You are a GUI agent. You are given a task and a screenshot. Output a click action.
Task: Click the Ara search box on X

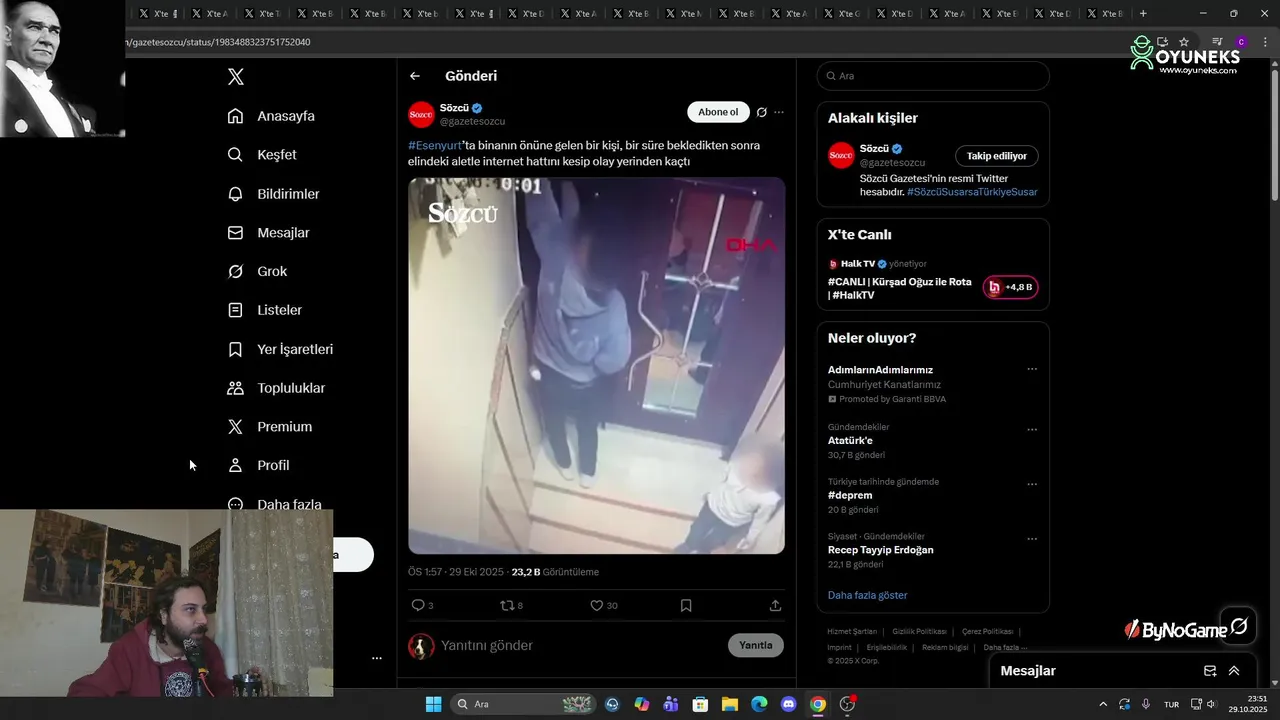(x=933, y=76)
